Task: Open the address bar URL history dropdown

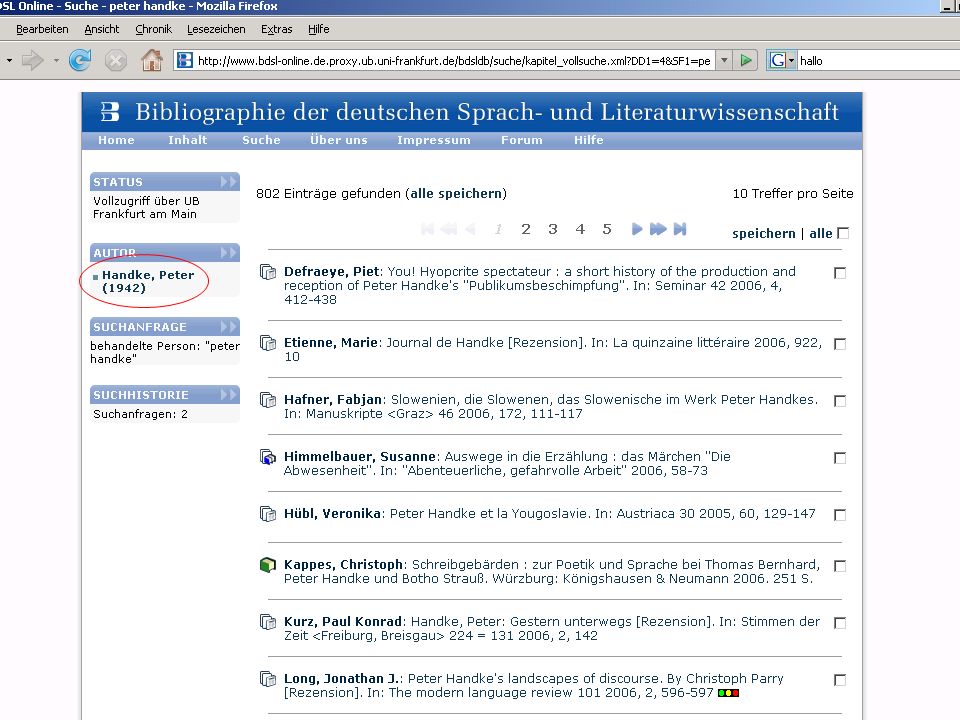Action: point(724,60)
